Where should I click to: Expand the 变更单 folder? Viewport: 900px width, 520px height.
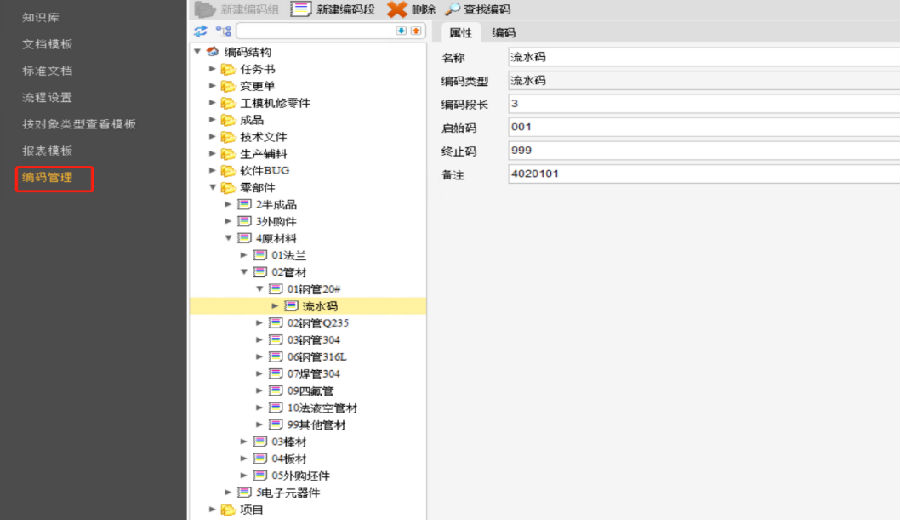coord(212,86)
